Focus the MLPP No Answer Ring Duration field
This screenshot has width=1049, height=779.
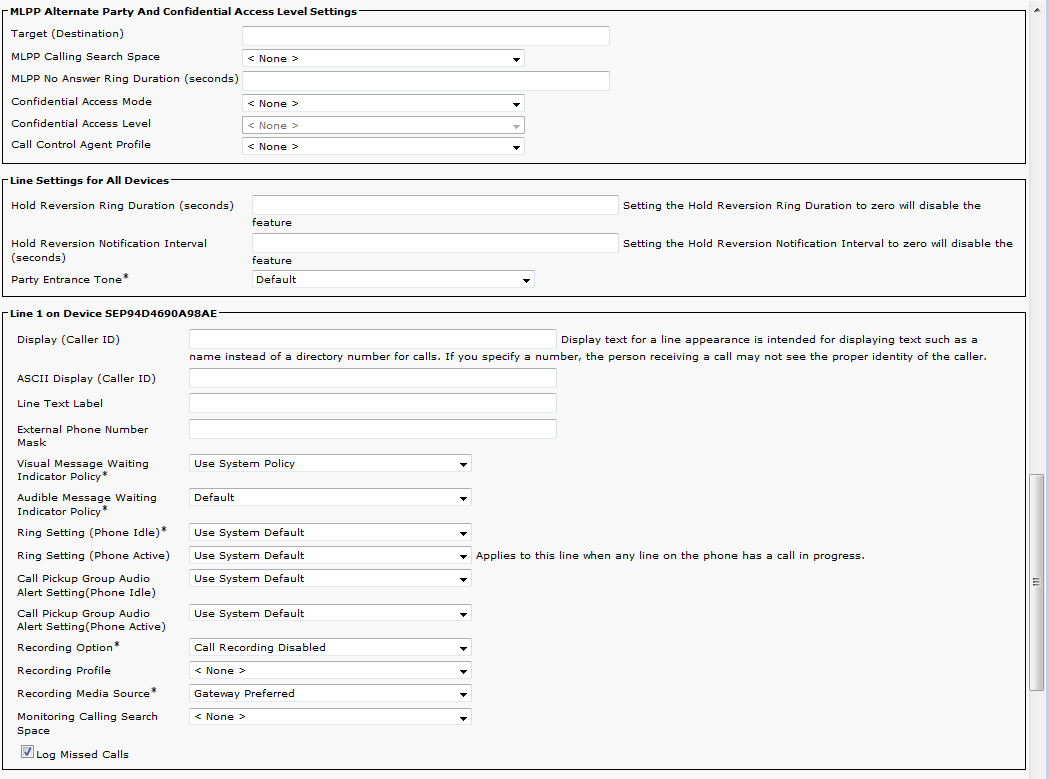(x=425, y=81)
